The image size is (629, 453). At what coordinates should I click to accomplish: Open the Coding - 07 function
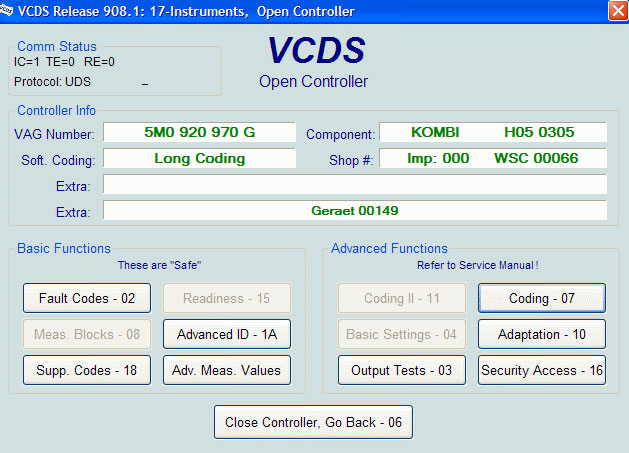(x=541, y=298)
